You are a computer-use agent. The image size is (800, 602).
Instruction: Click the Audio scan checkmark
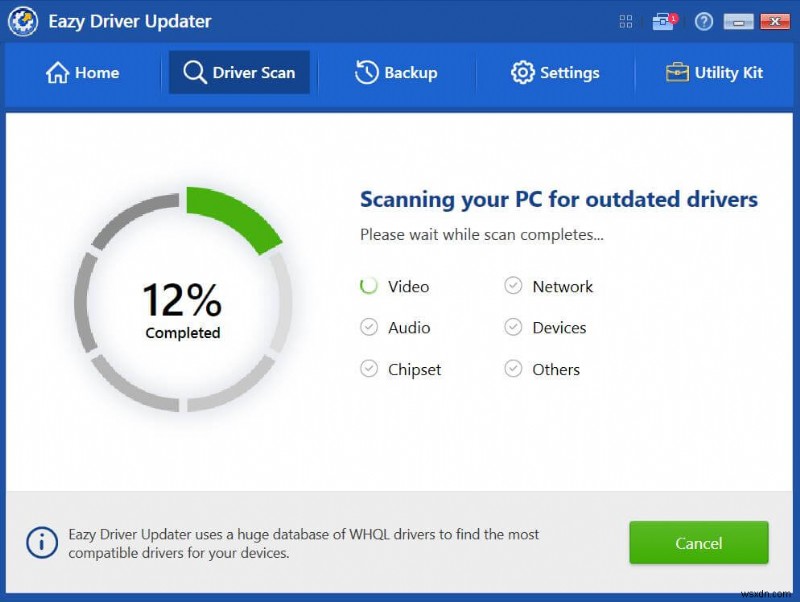(x=368, y=327)
